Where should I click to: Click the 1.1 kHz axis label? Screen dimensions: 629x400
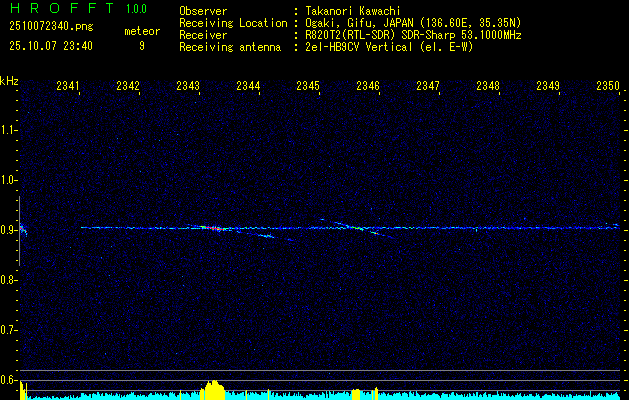point(8,130)
